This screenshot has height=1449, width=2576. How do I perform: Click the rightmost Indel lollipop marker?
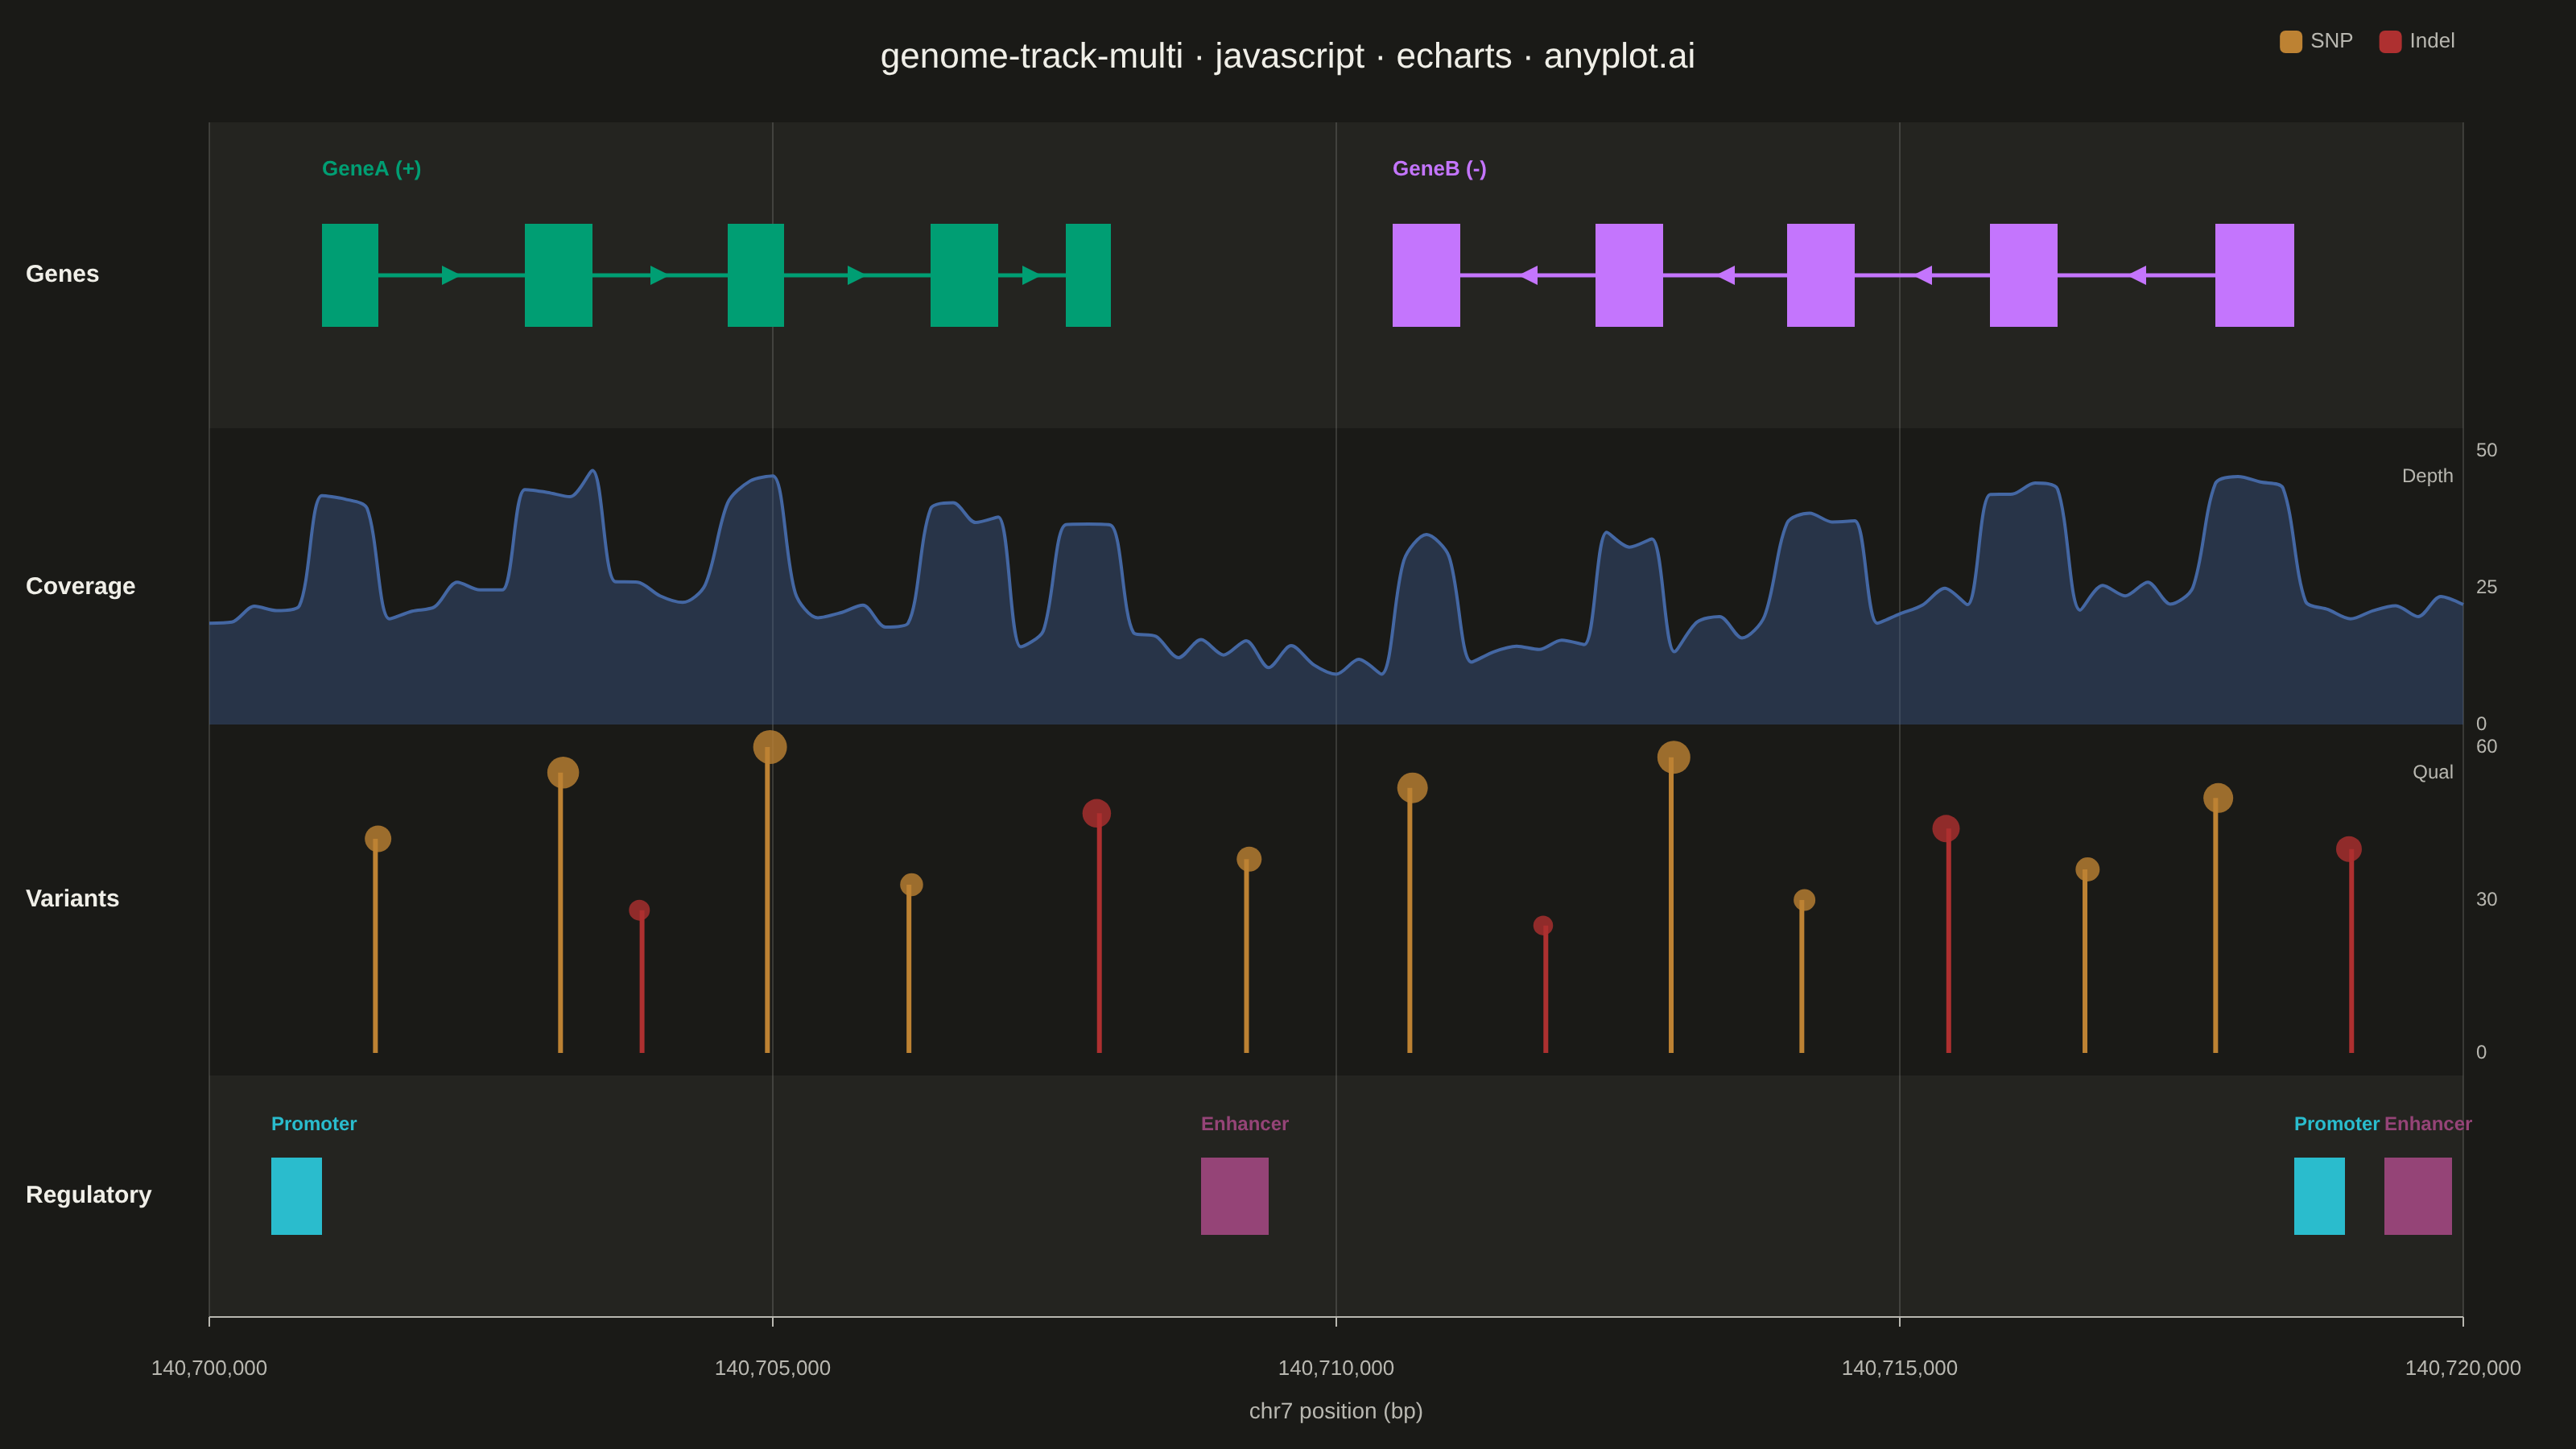point(2349,849)
